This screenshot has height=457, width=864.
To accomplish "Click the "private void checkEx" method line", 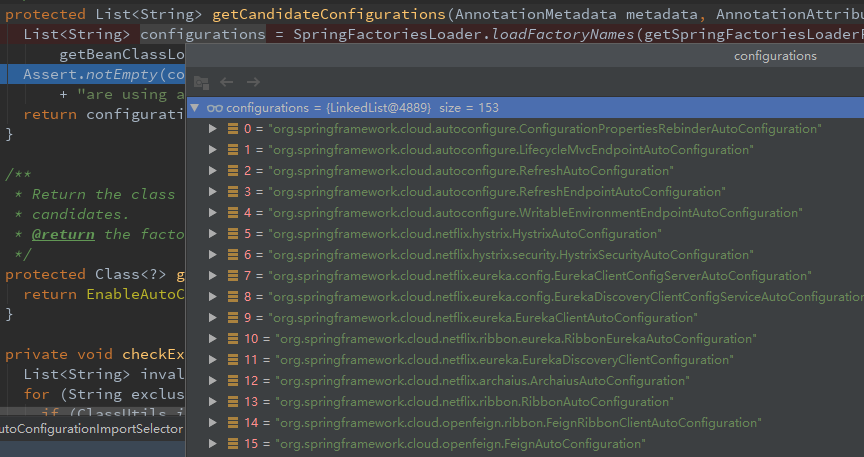I will 95,354.
